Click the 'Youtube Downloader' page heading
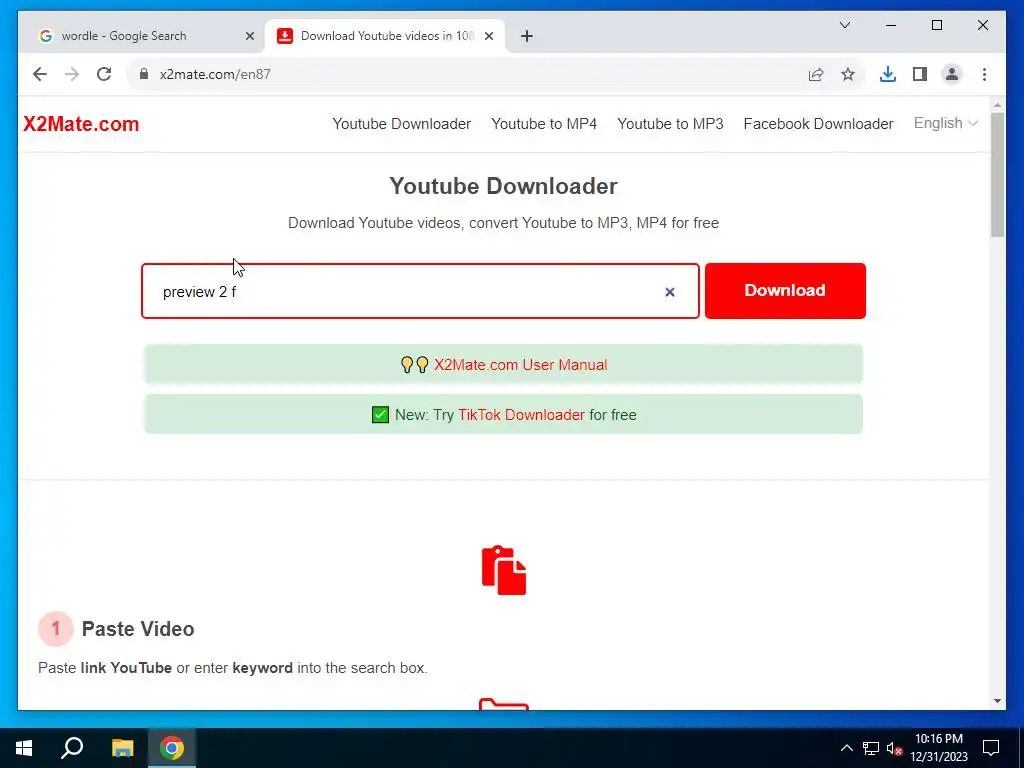This screenshot has width=1024, height=768. tap(504, 186)
